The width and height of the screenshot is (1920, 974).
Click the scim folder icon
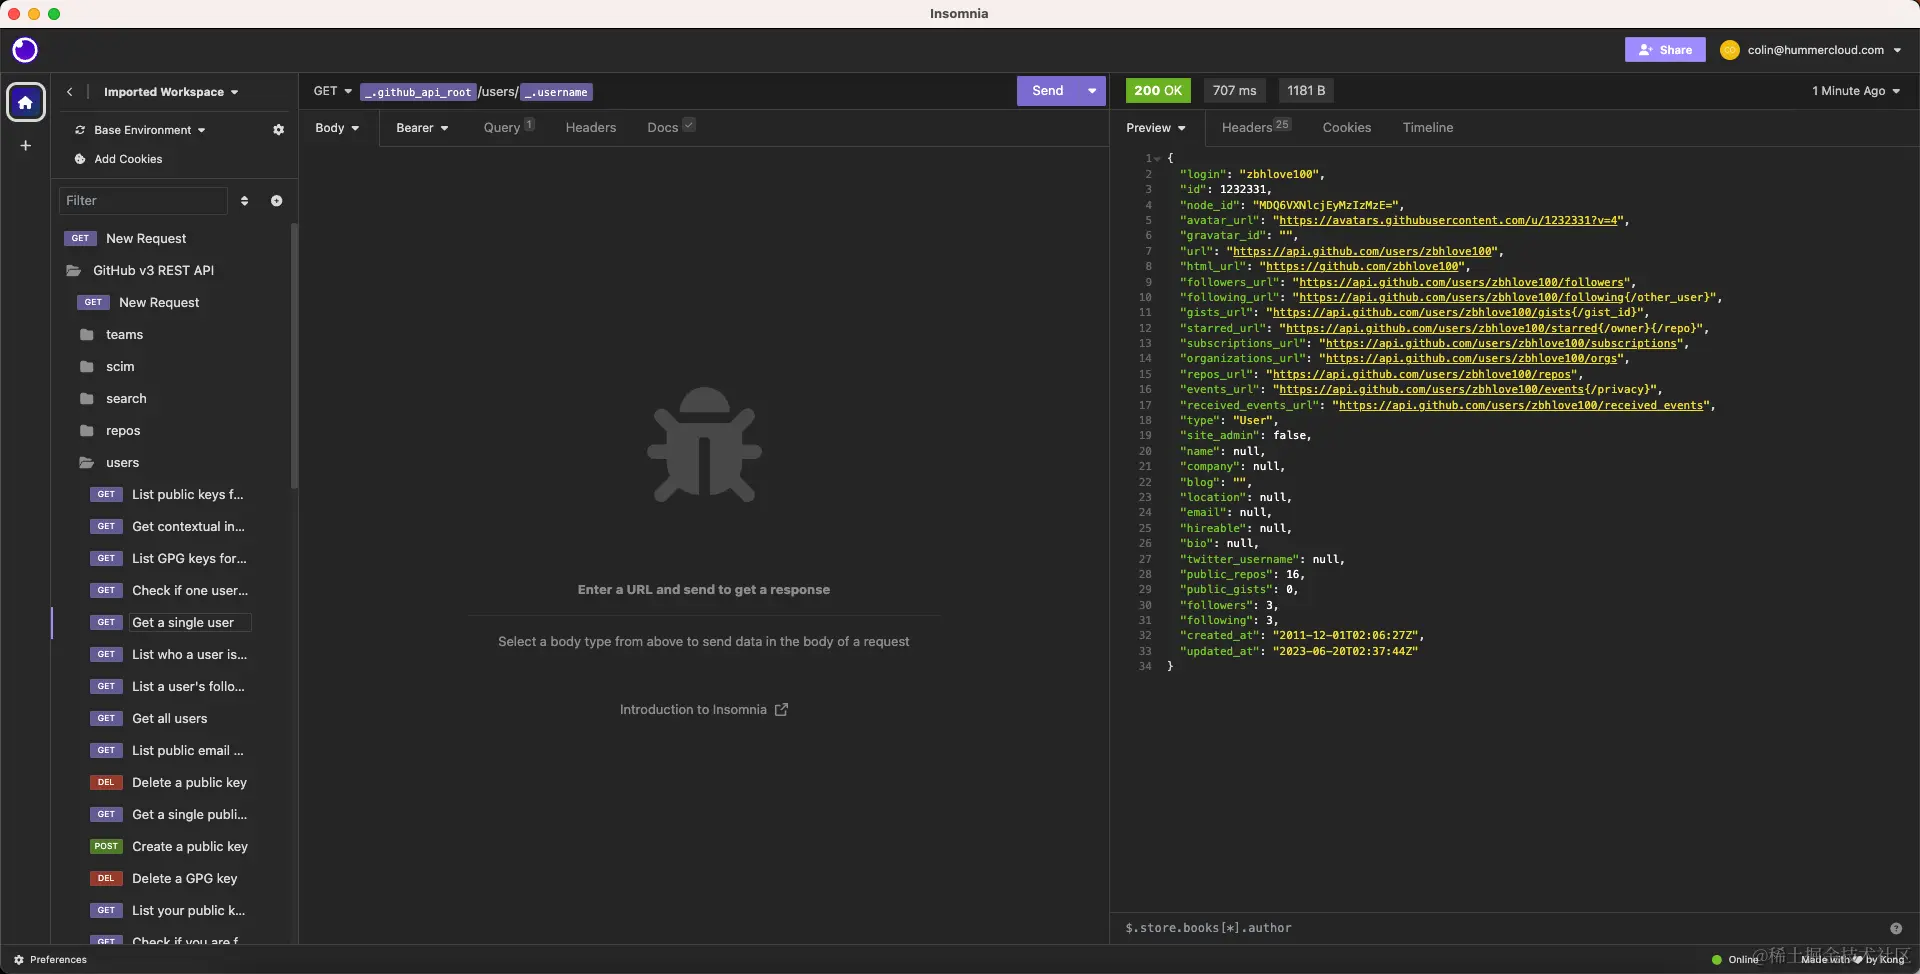click(x=87, y=367)
